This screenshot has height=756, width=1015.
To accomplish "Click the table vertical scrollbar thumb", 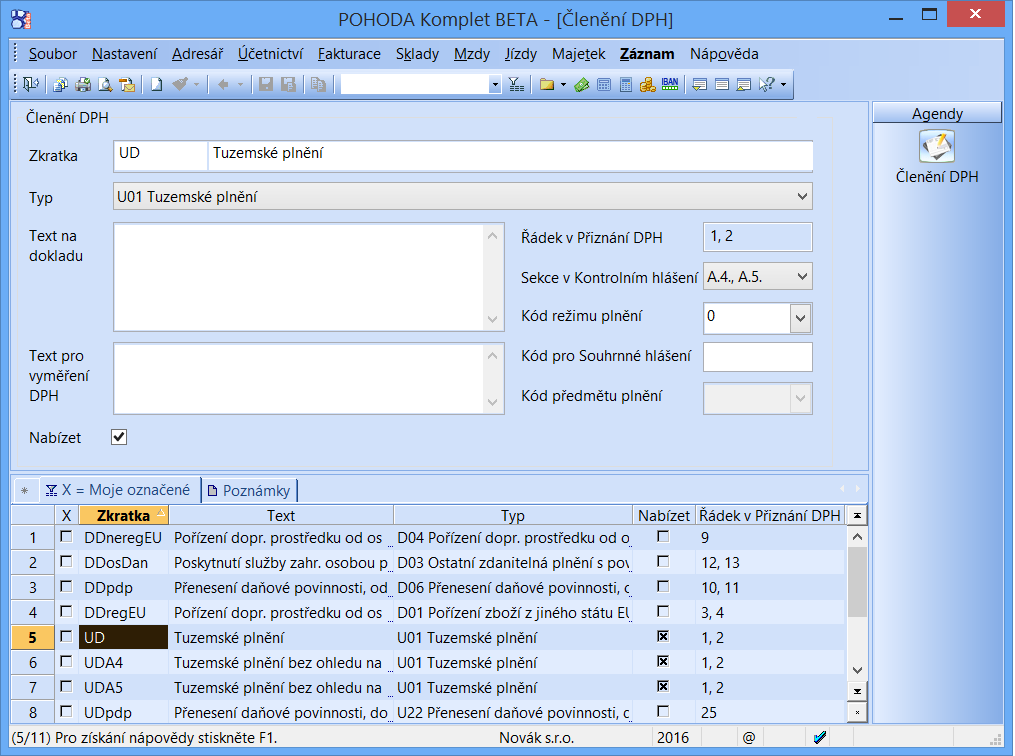I will pos(857,583).
